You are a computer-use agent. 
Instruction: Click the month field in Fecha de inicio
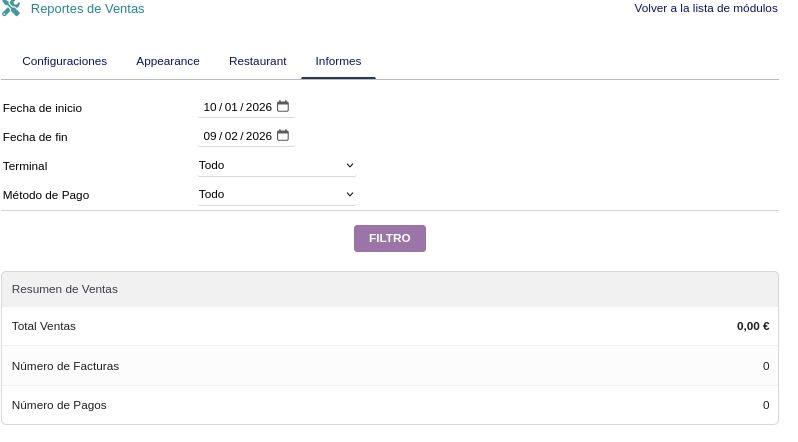click(x=231, y=107)
